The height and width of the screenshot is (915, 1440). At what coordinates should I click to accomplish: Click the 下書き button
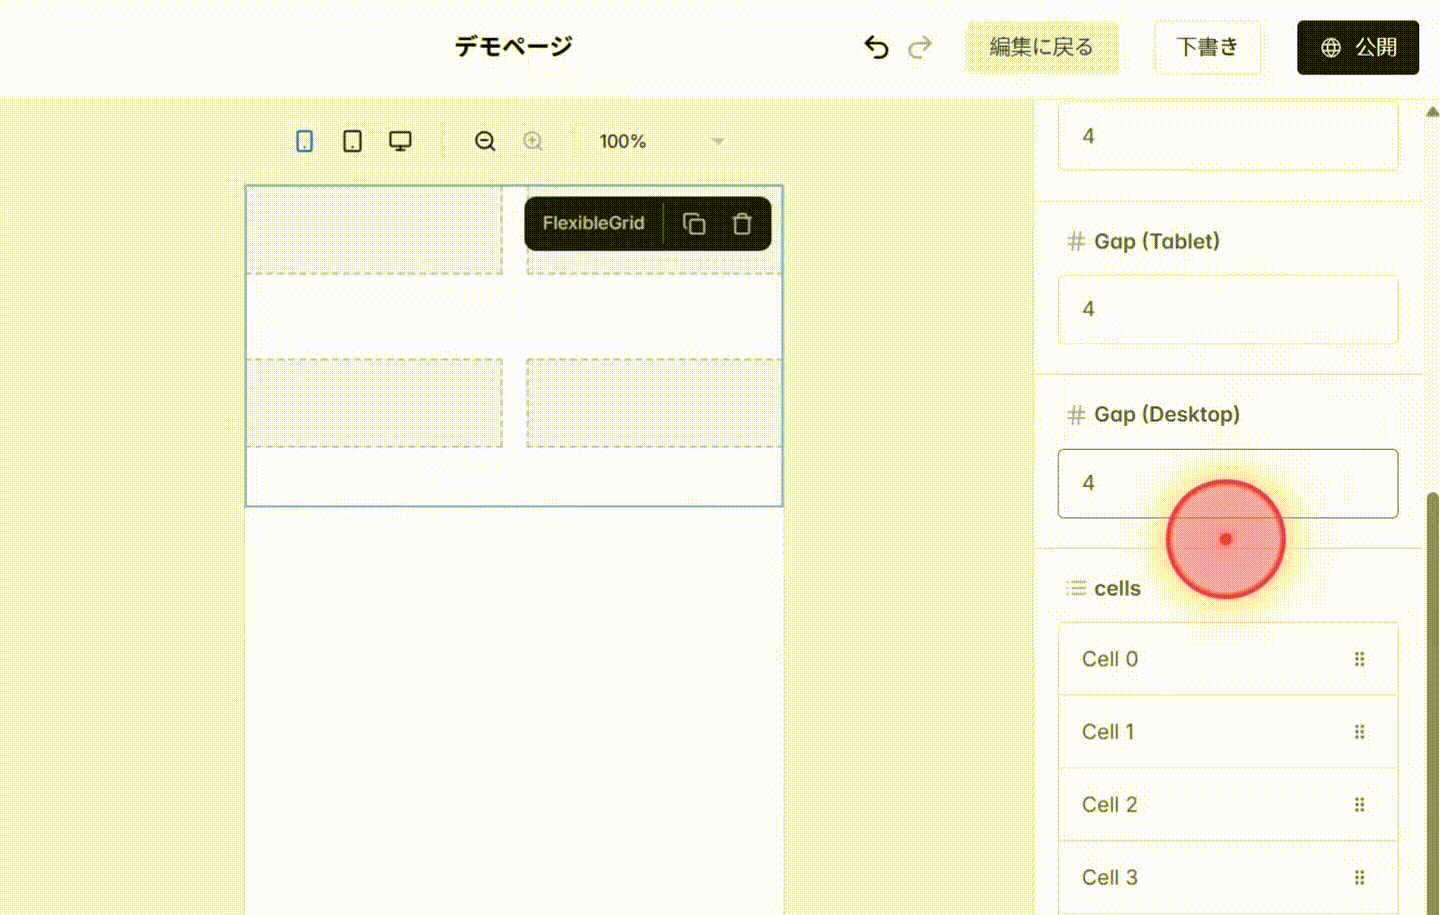(x=1207, y=47)
